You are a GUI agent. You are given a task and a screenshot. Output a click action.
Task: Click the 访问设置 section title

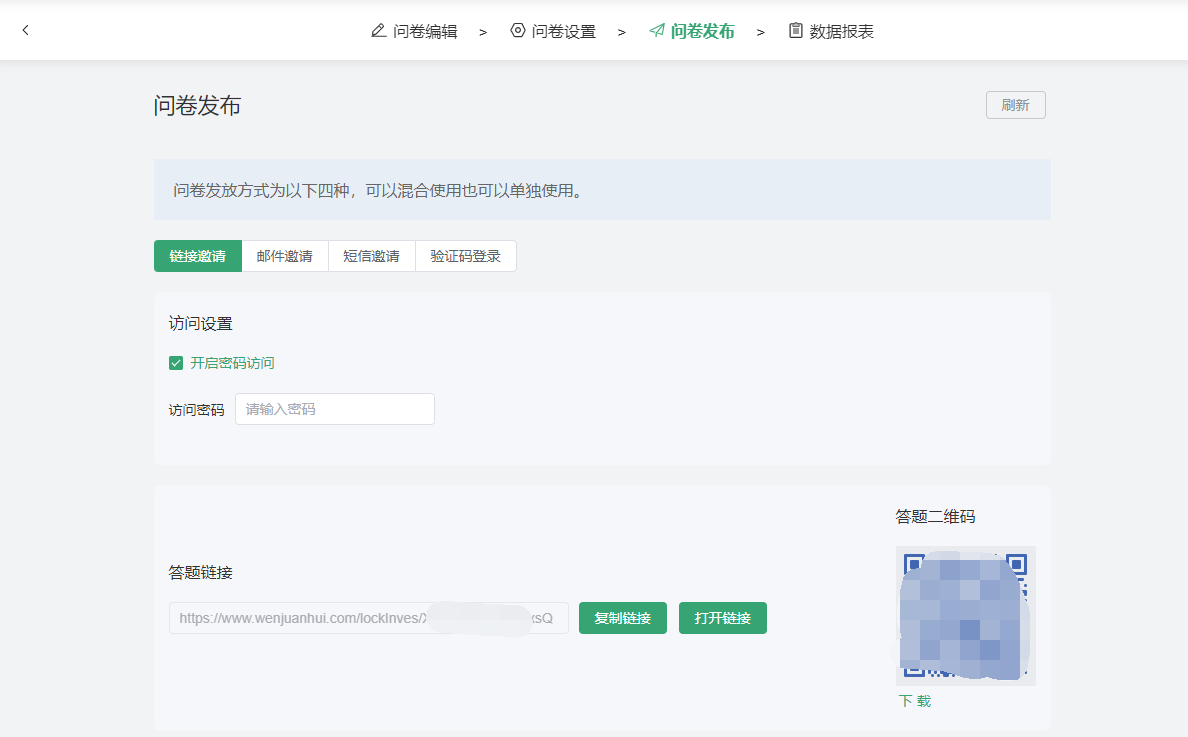pyautogui.click(x=201, y=323)
